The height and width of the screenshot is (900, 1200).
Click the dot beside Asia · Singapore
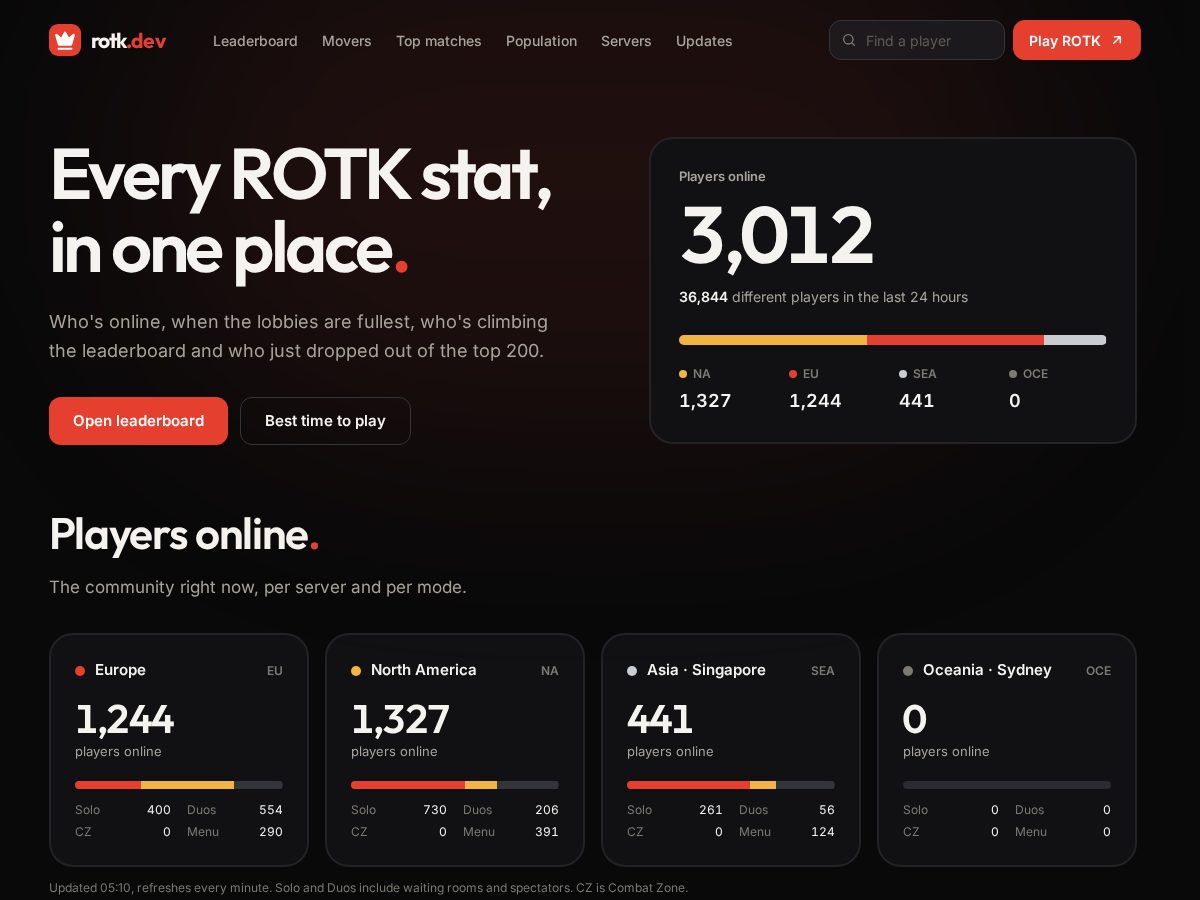click(632, 671)
